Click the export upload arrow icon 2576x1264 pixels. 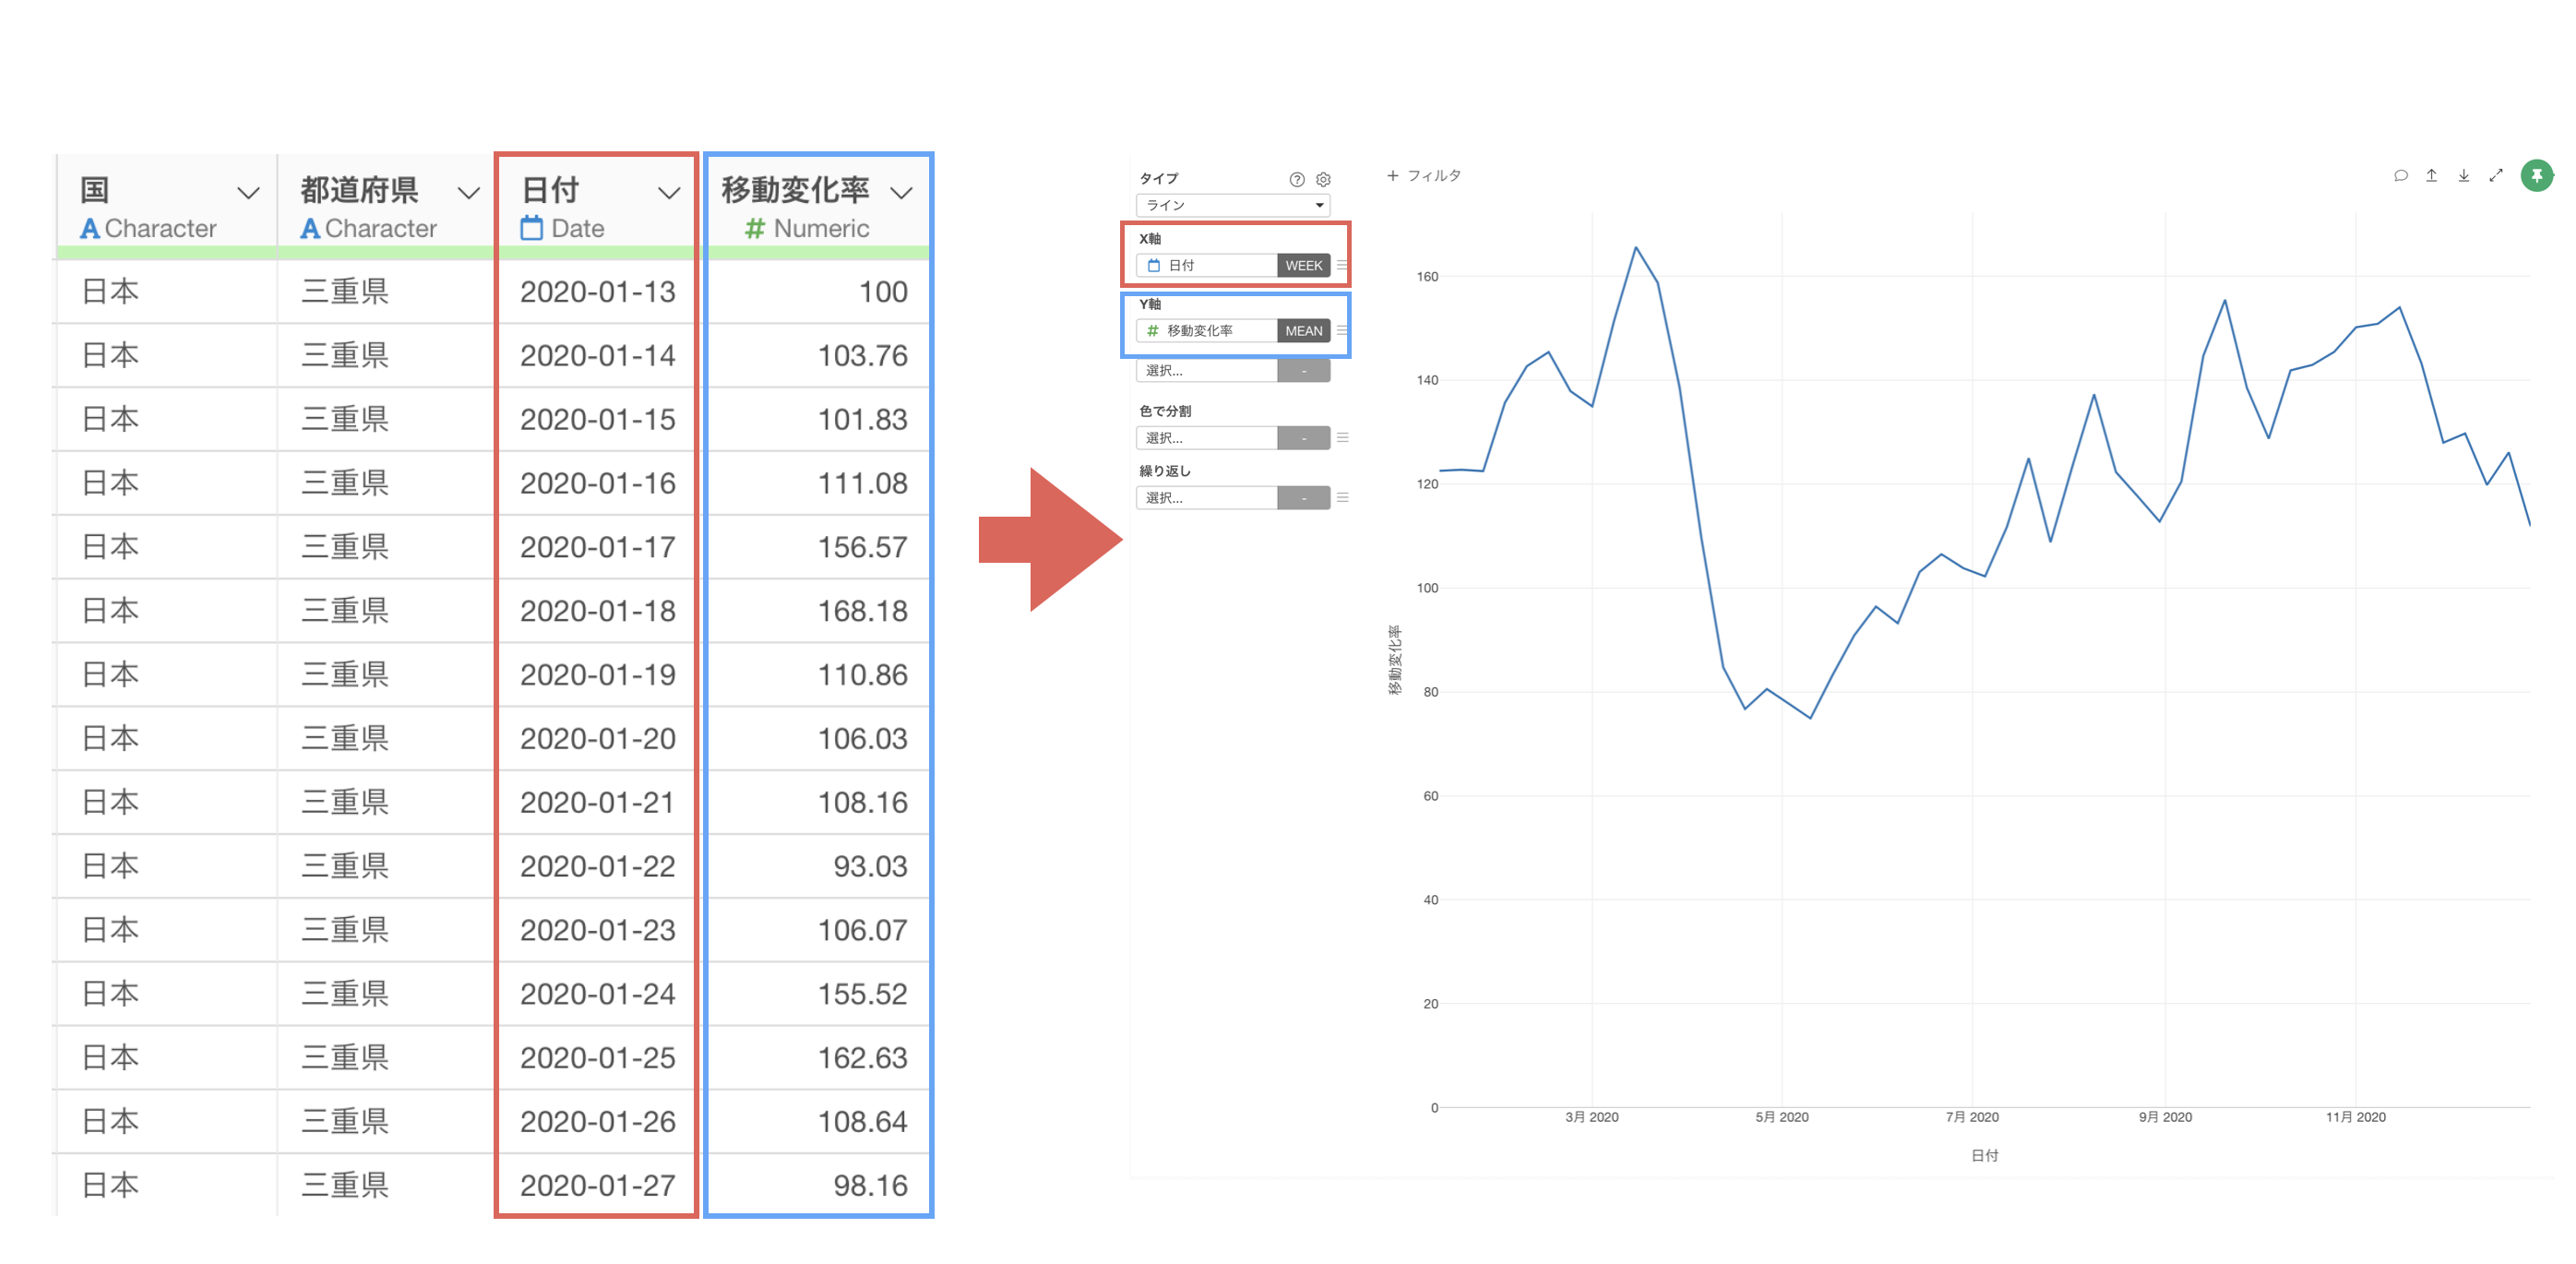point(2431,176)
